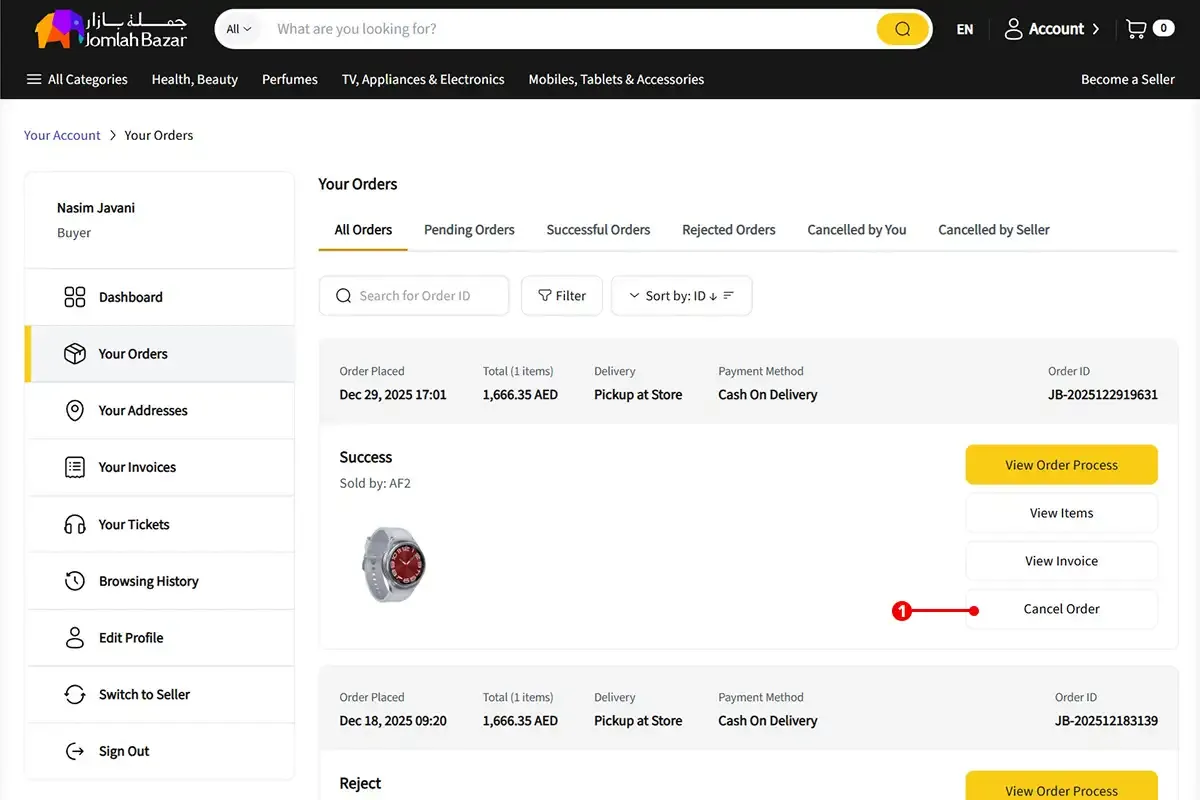Select the Cancelled by Seller tab
This screenshot has width=1200, height=800.
coord(993,229)
